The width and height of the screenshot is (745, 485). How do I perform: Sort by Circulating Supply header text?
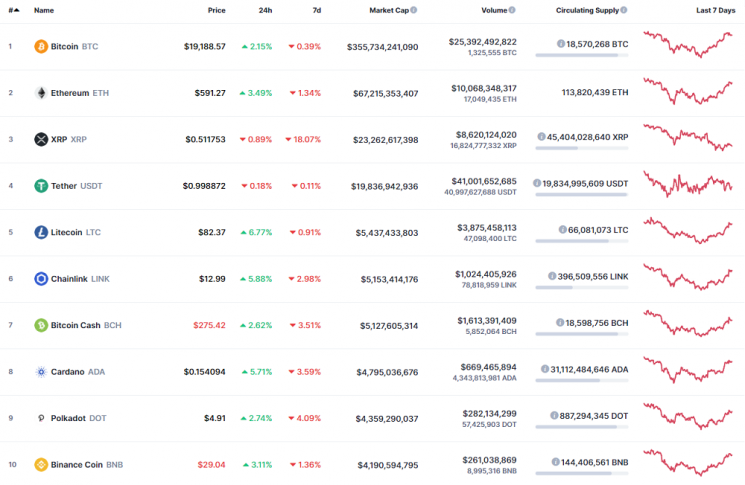pyautogui.click(x=587, y=10)
